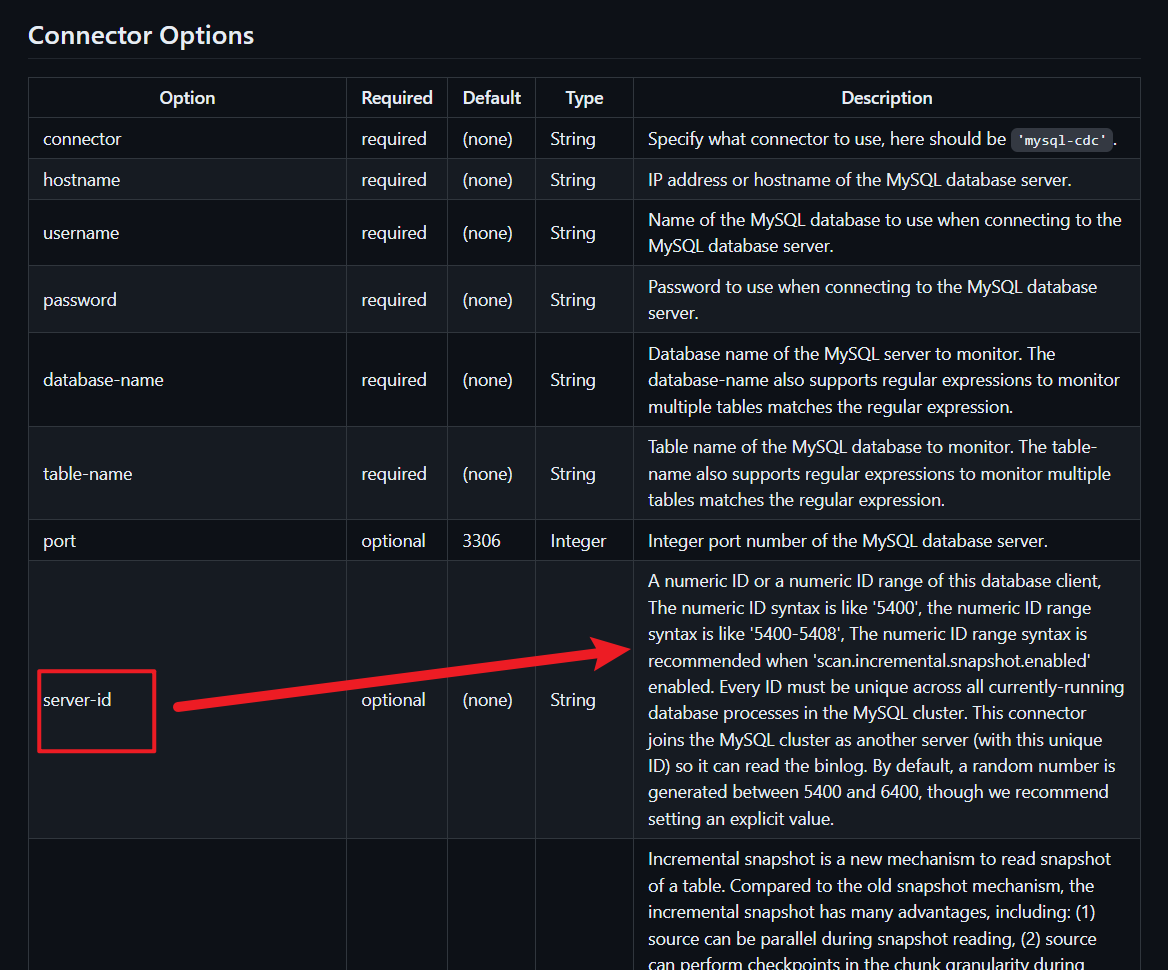The image size is (1168, 970).
Task: Select the 'Option' column header
Action: click(x=187, y=98)
